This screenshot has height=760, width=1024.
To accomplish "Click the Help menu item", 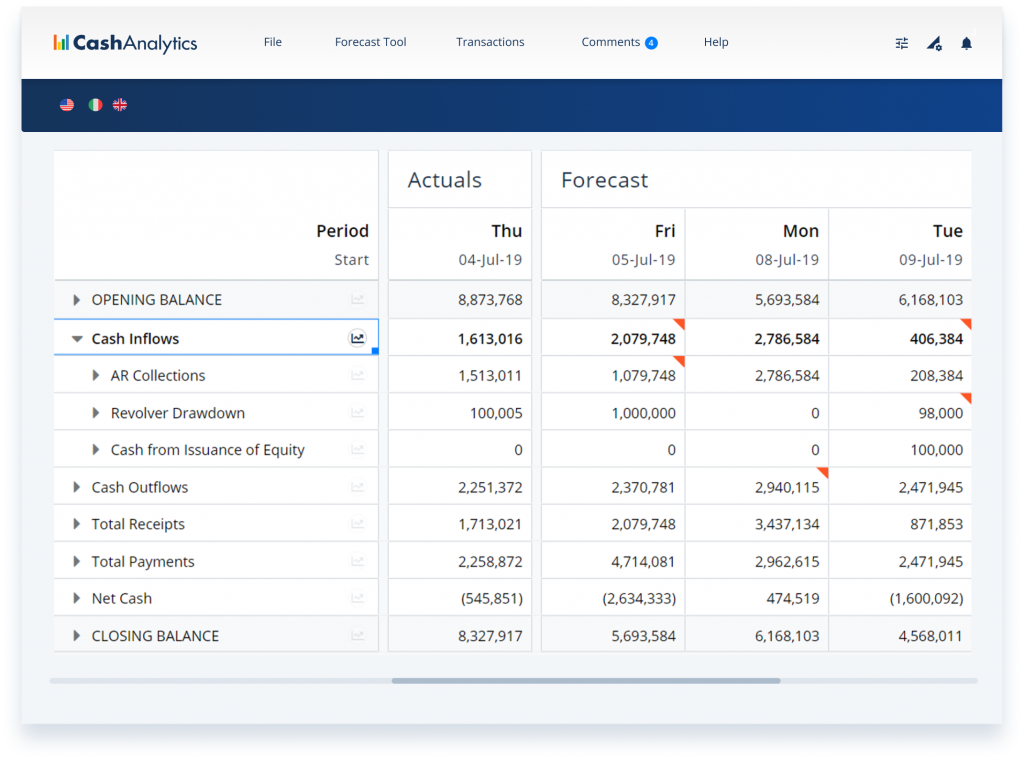I will pos(716,42).
